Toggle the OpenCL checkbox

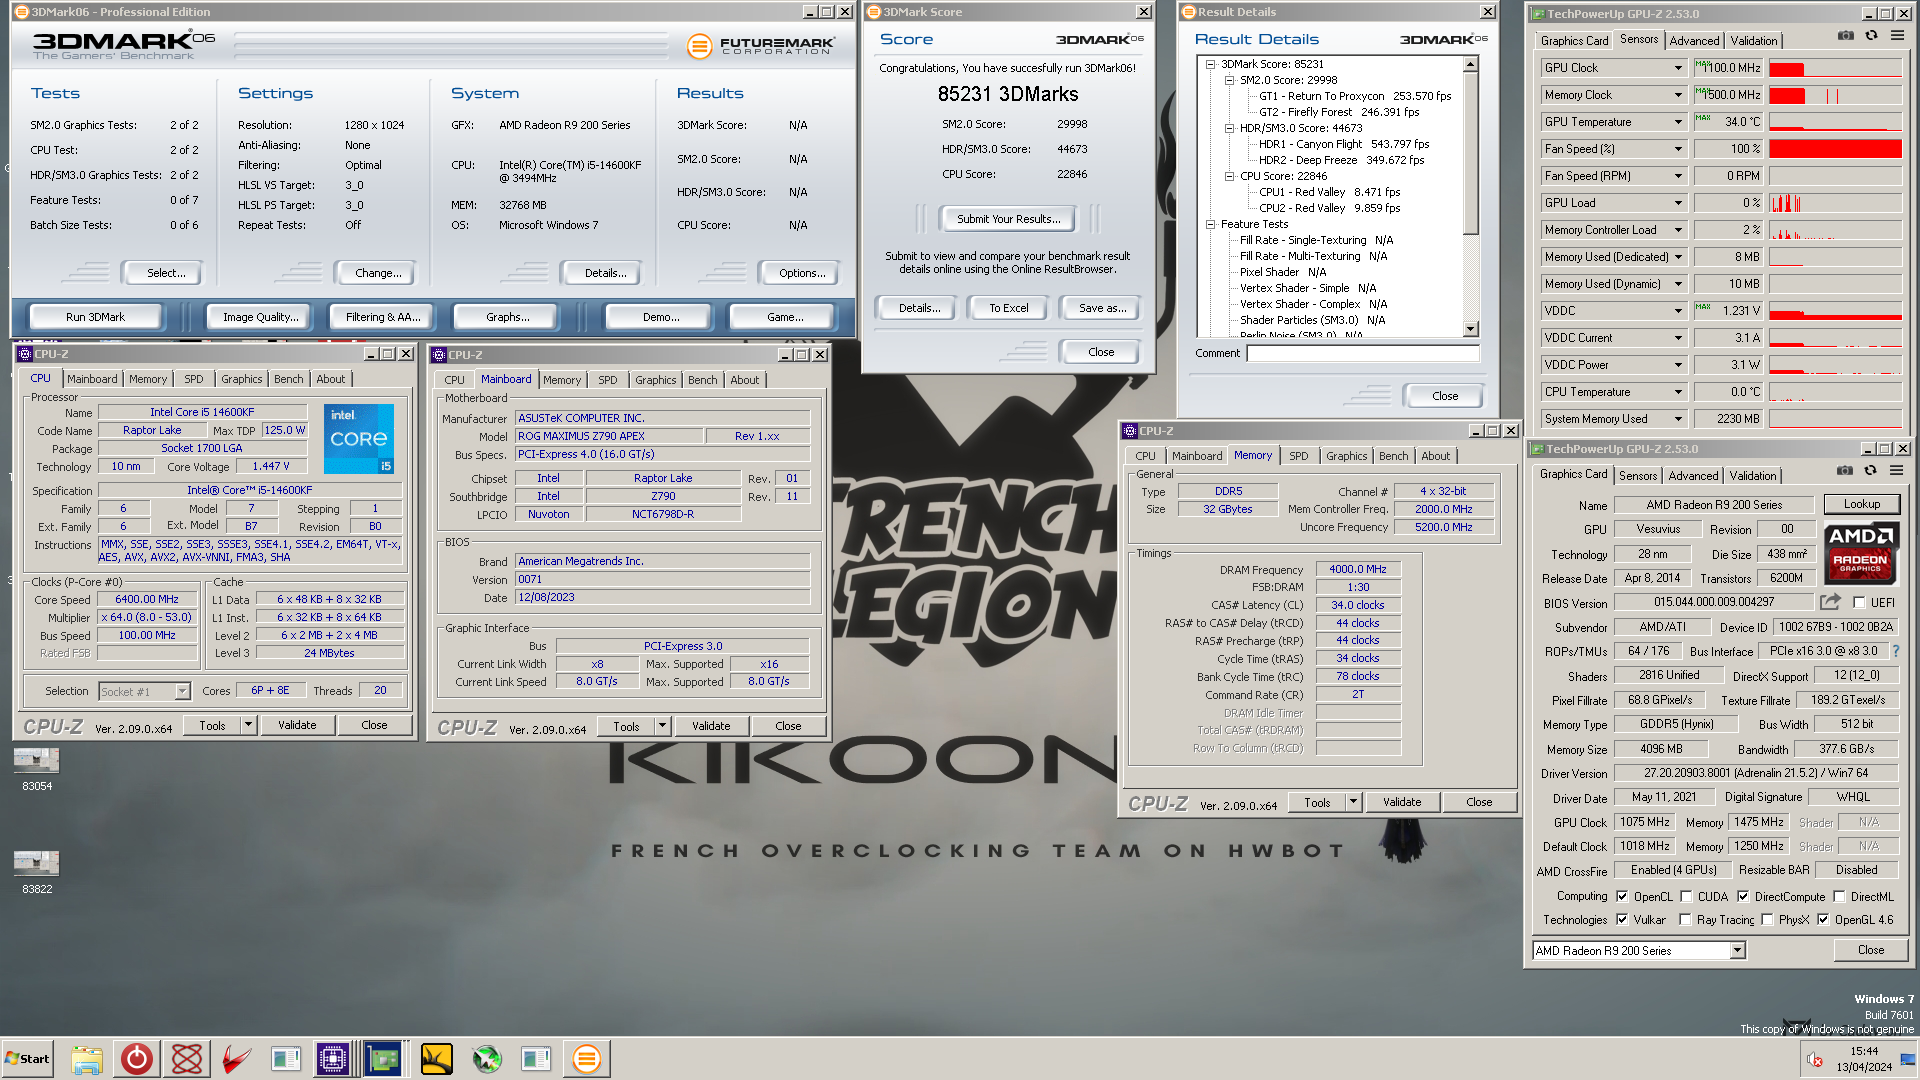tap(1622, 897)
